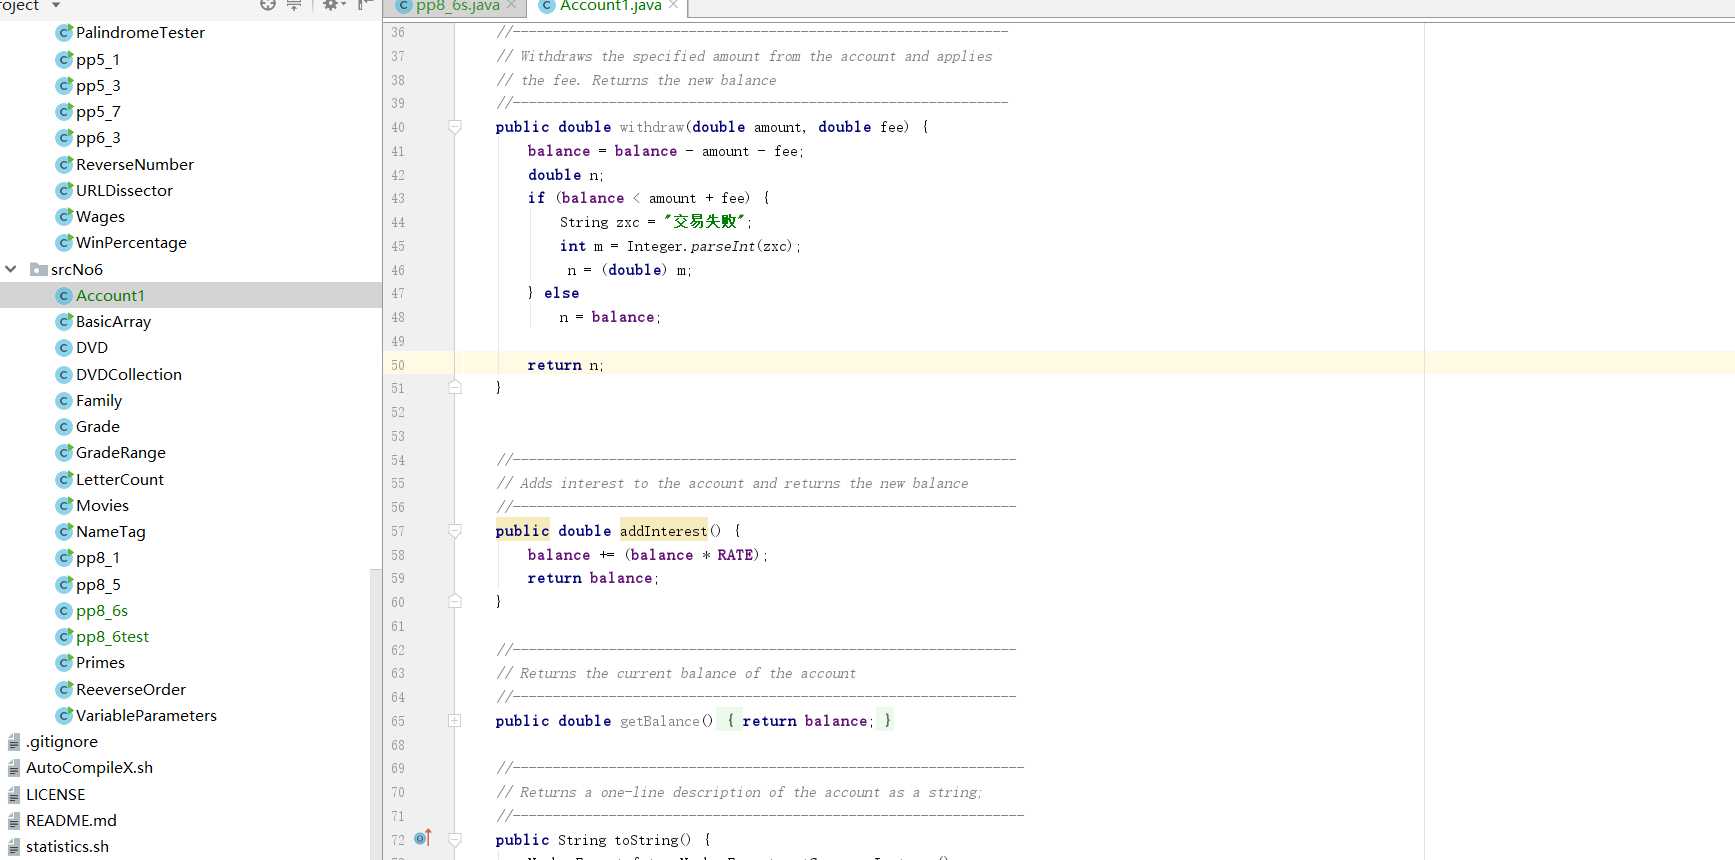
Task: Open the Project view dropdown arrow
Action: coord(56,6)
